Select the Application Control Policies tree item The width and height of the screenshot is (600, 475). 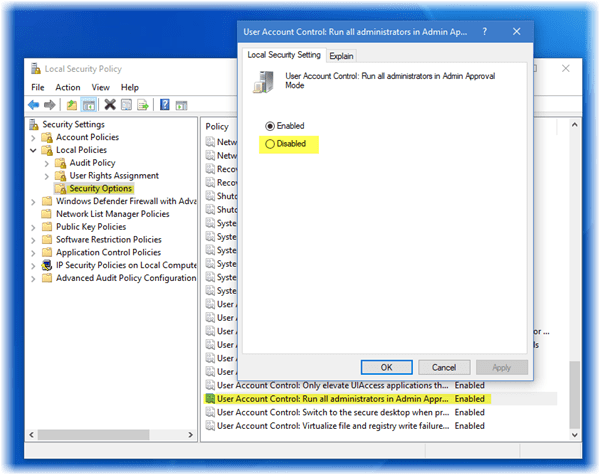(108, 253)
